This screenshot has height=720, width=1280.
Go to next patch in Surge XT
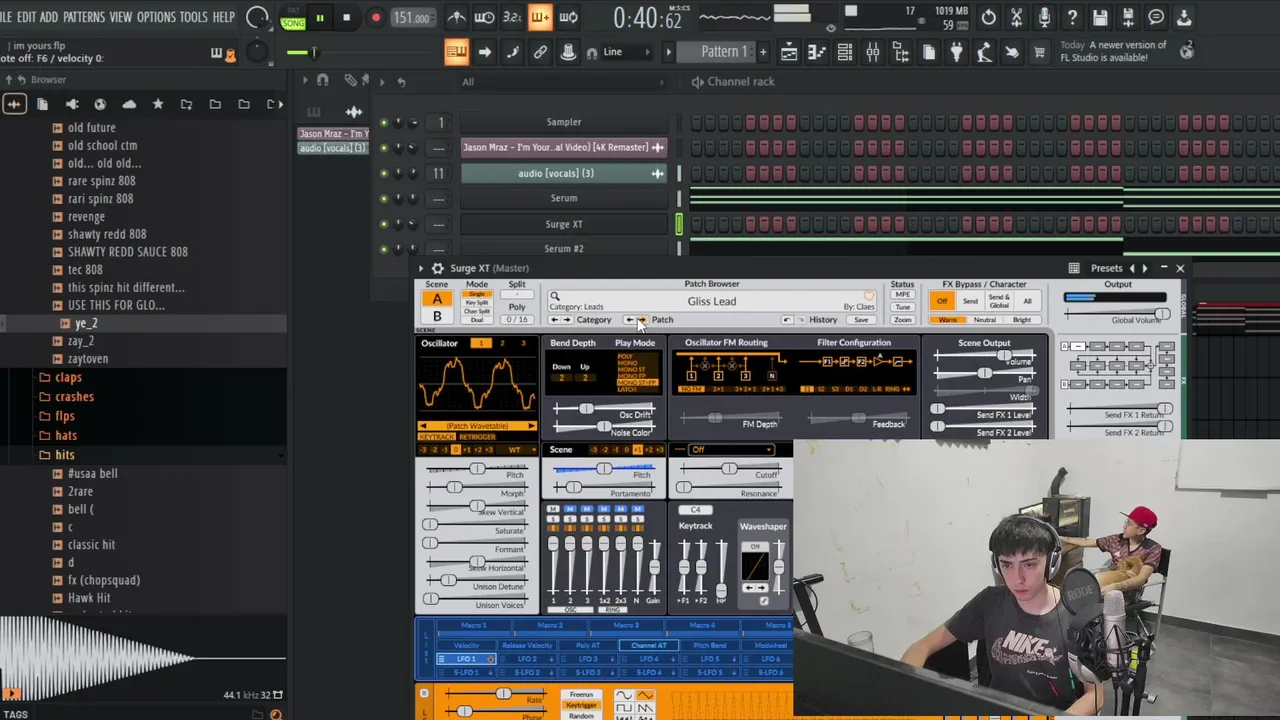point(641,320)
